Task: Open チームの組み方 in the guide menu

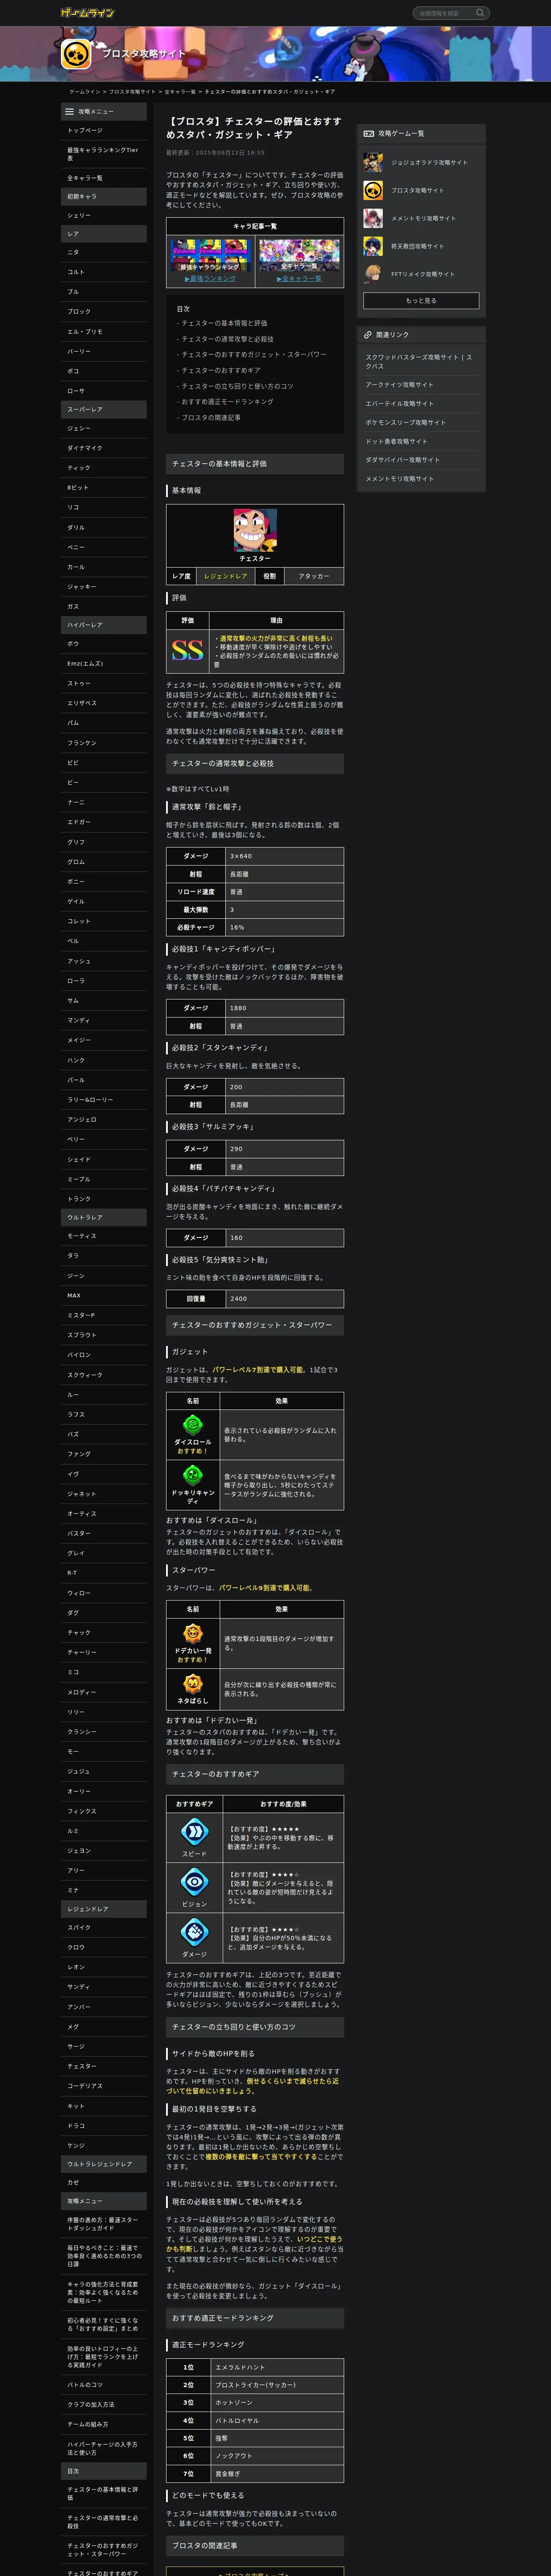Action: tap(104, 2424)
